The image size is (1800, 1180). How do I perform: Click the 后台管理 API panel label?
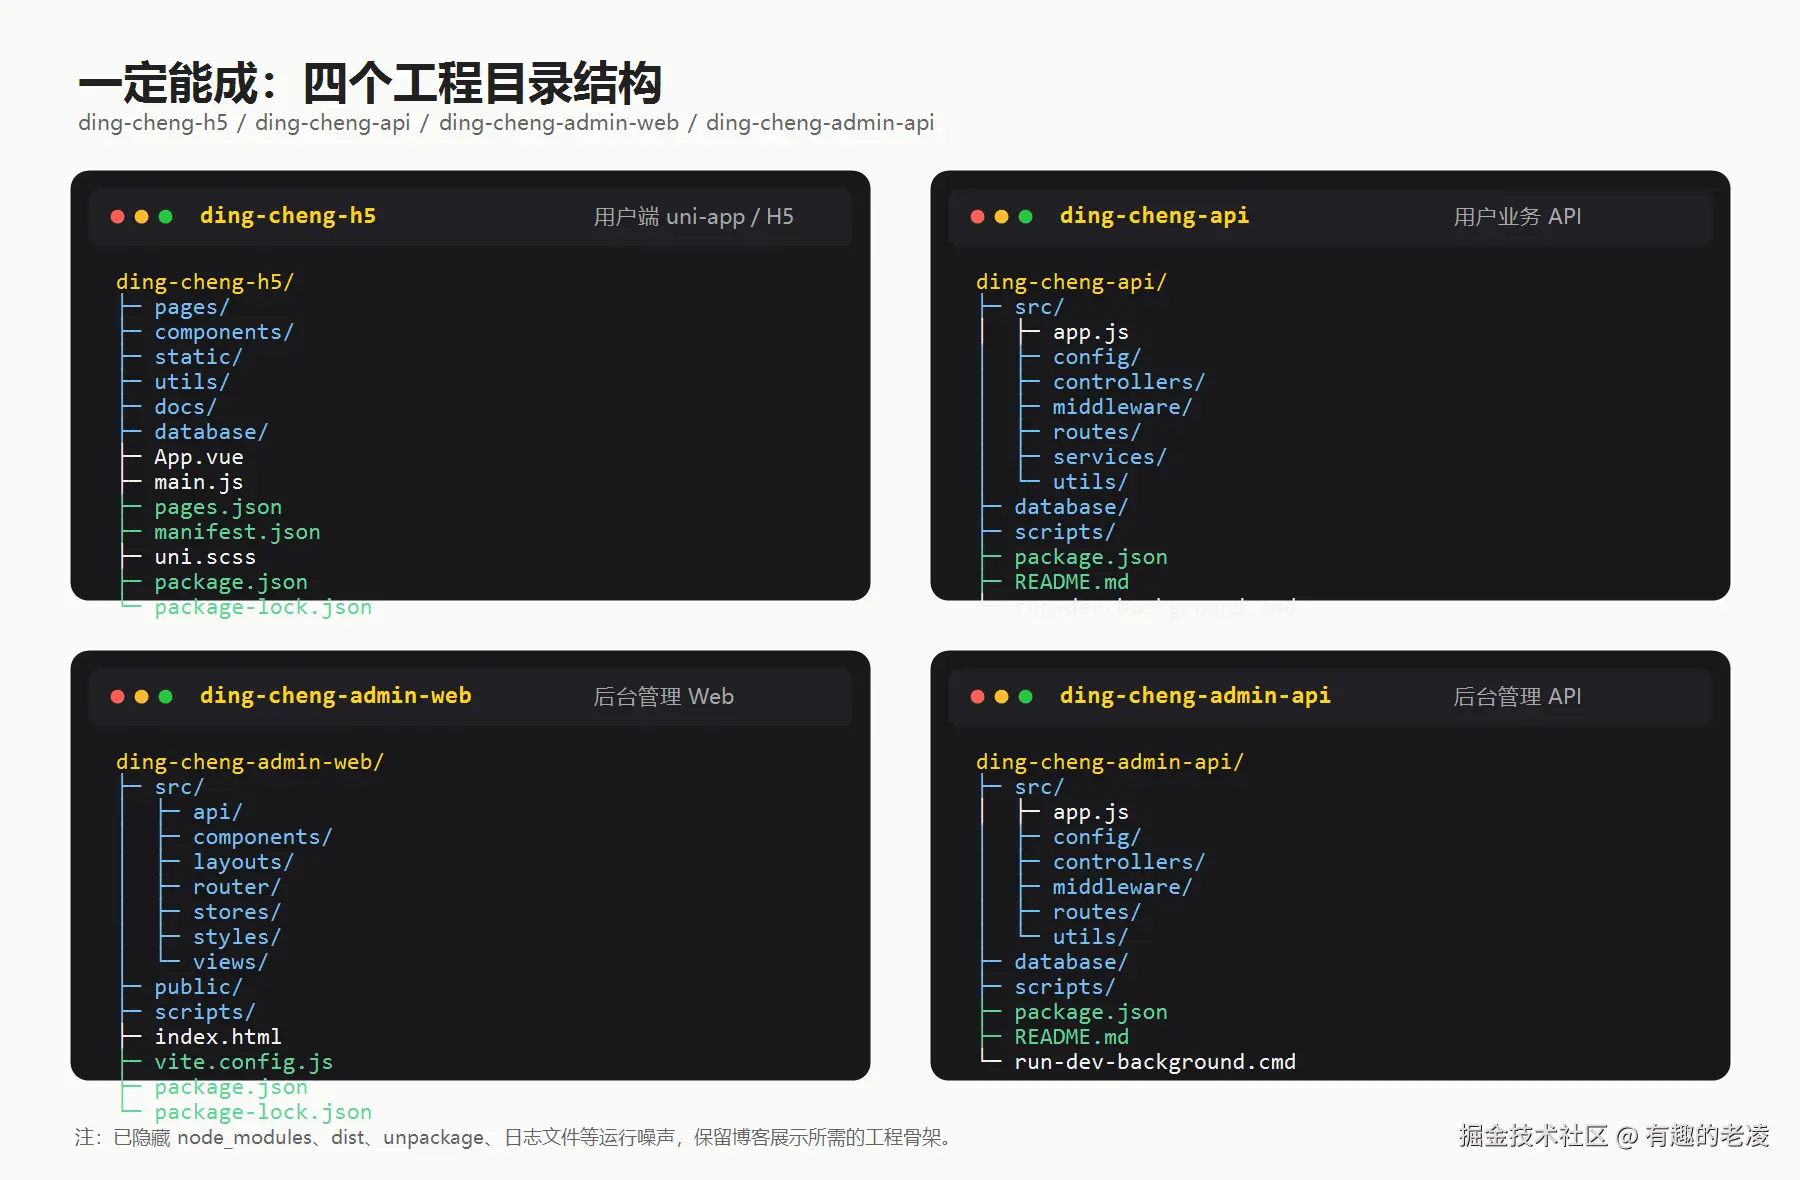[1517, 697]
